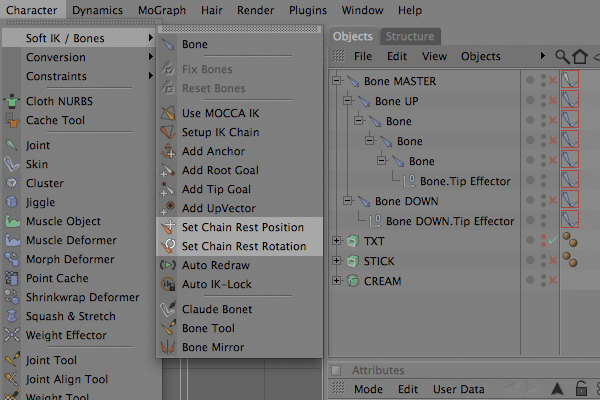Click the Bone Mirror icon
600x400 pixels.
[168, 347]
